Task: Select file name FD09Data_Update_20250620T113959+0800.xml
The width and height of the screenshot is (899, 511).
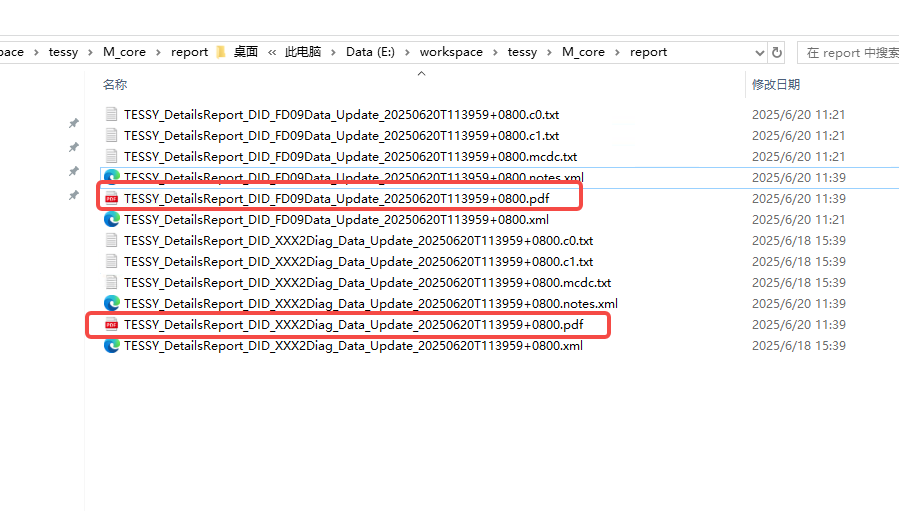Action: [337, 219]
